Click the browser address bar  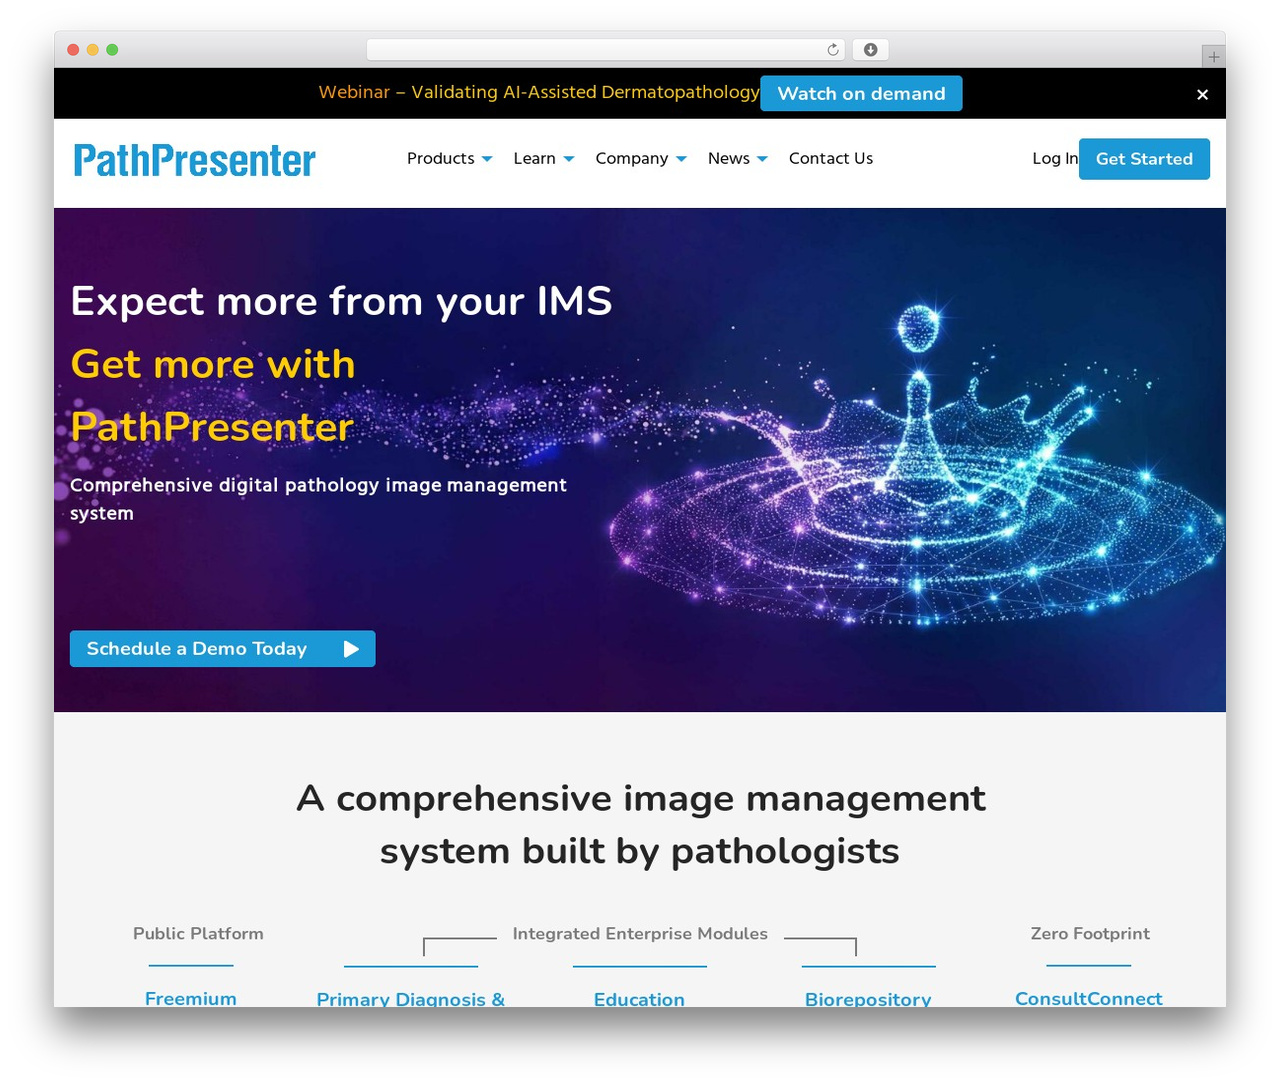[606, 50]
